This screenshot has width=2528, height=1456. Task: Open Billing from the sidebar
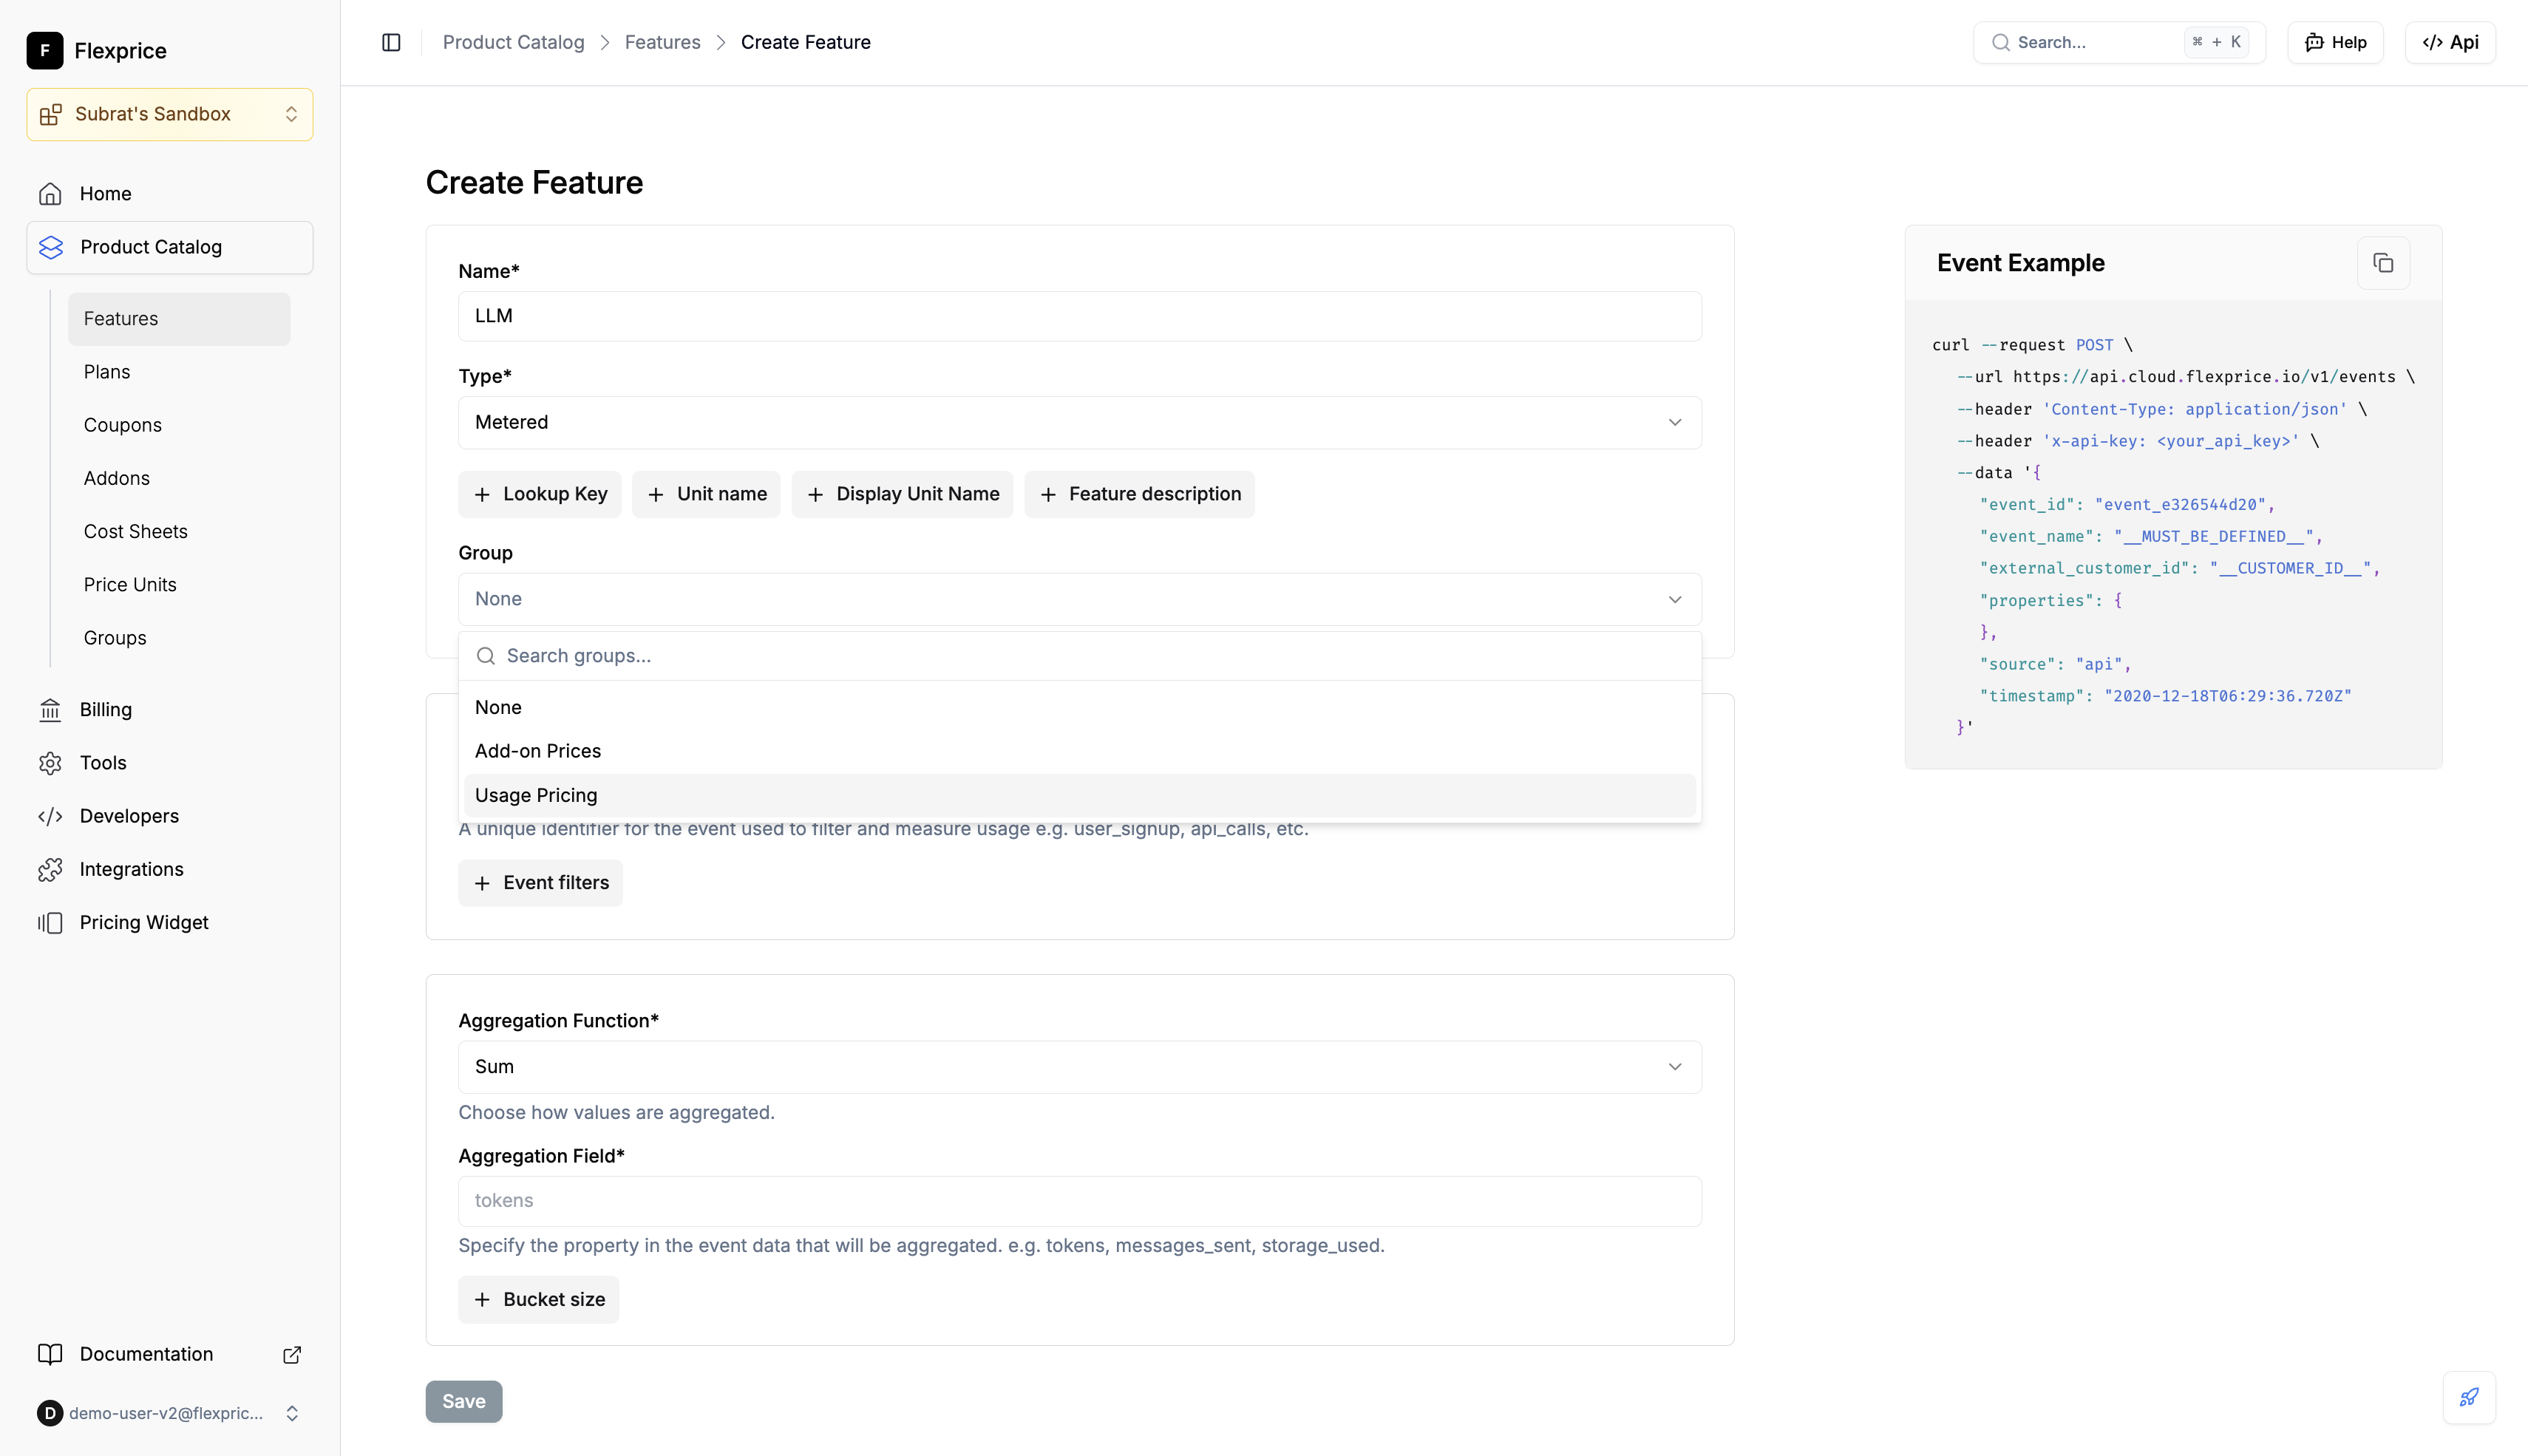pyautogui.click(x=105, y=709)
